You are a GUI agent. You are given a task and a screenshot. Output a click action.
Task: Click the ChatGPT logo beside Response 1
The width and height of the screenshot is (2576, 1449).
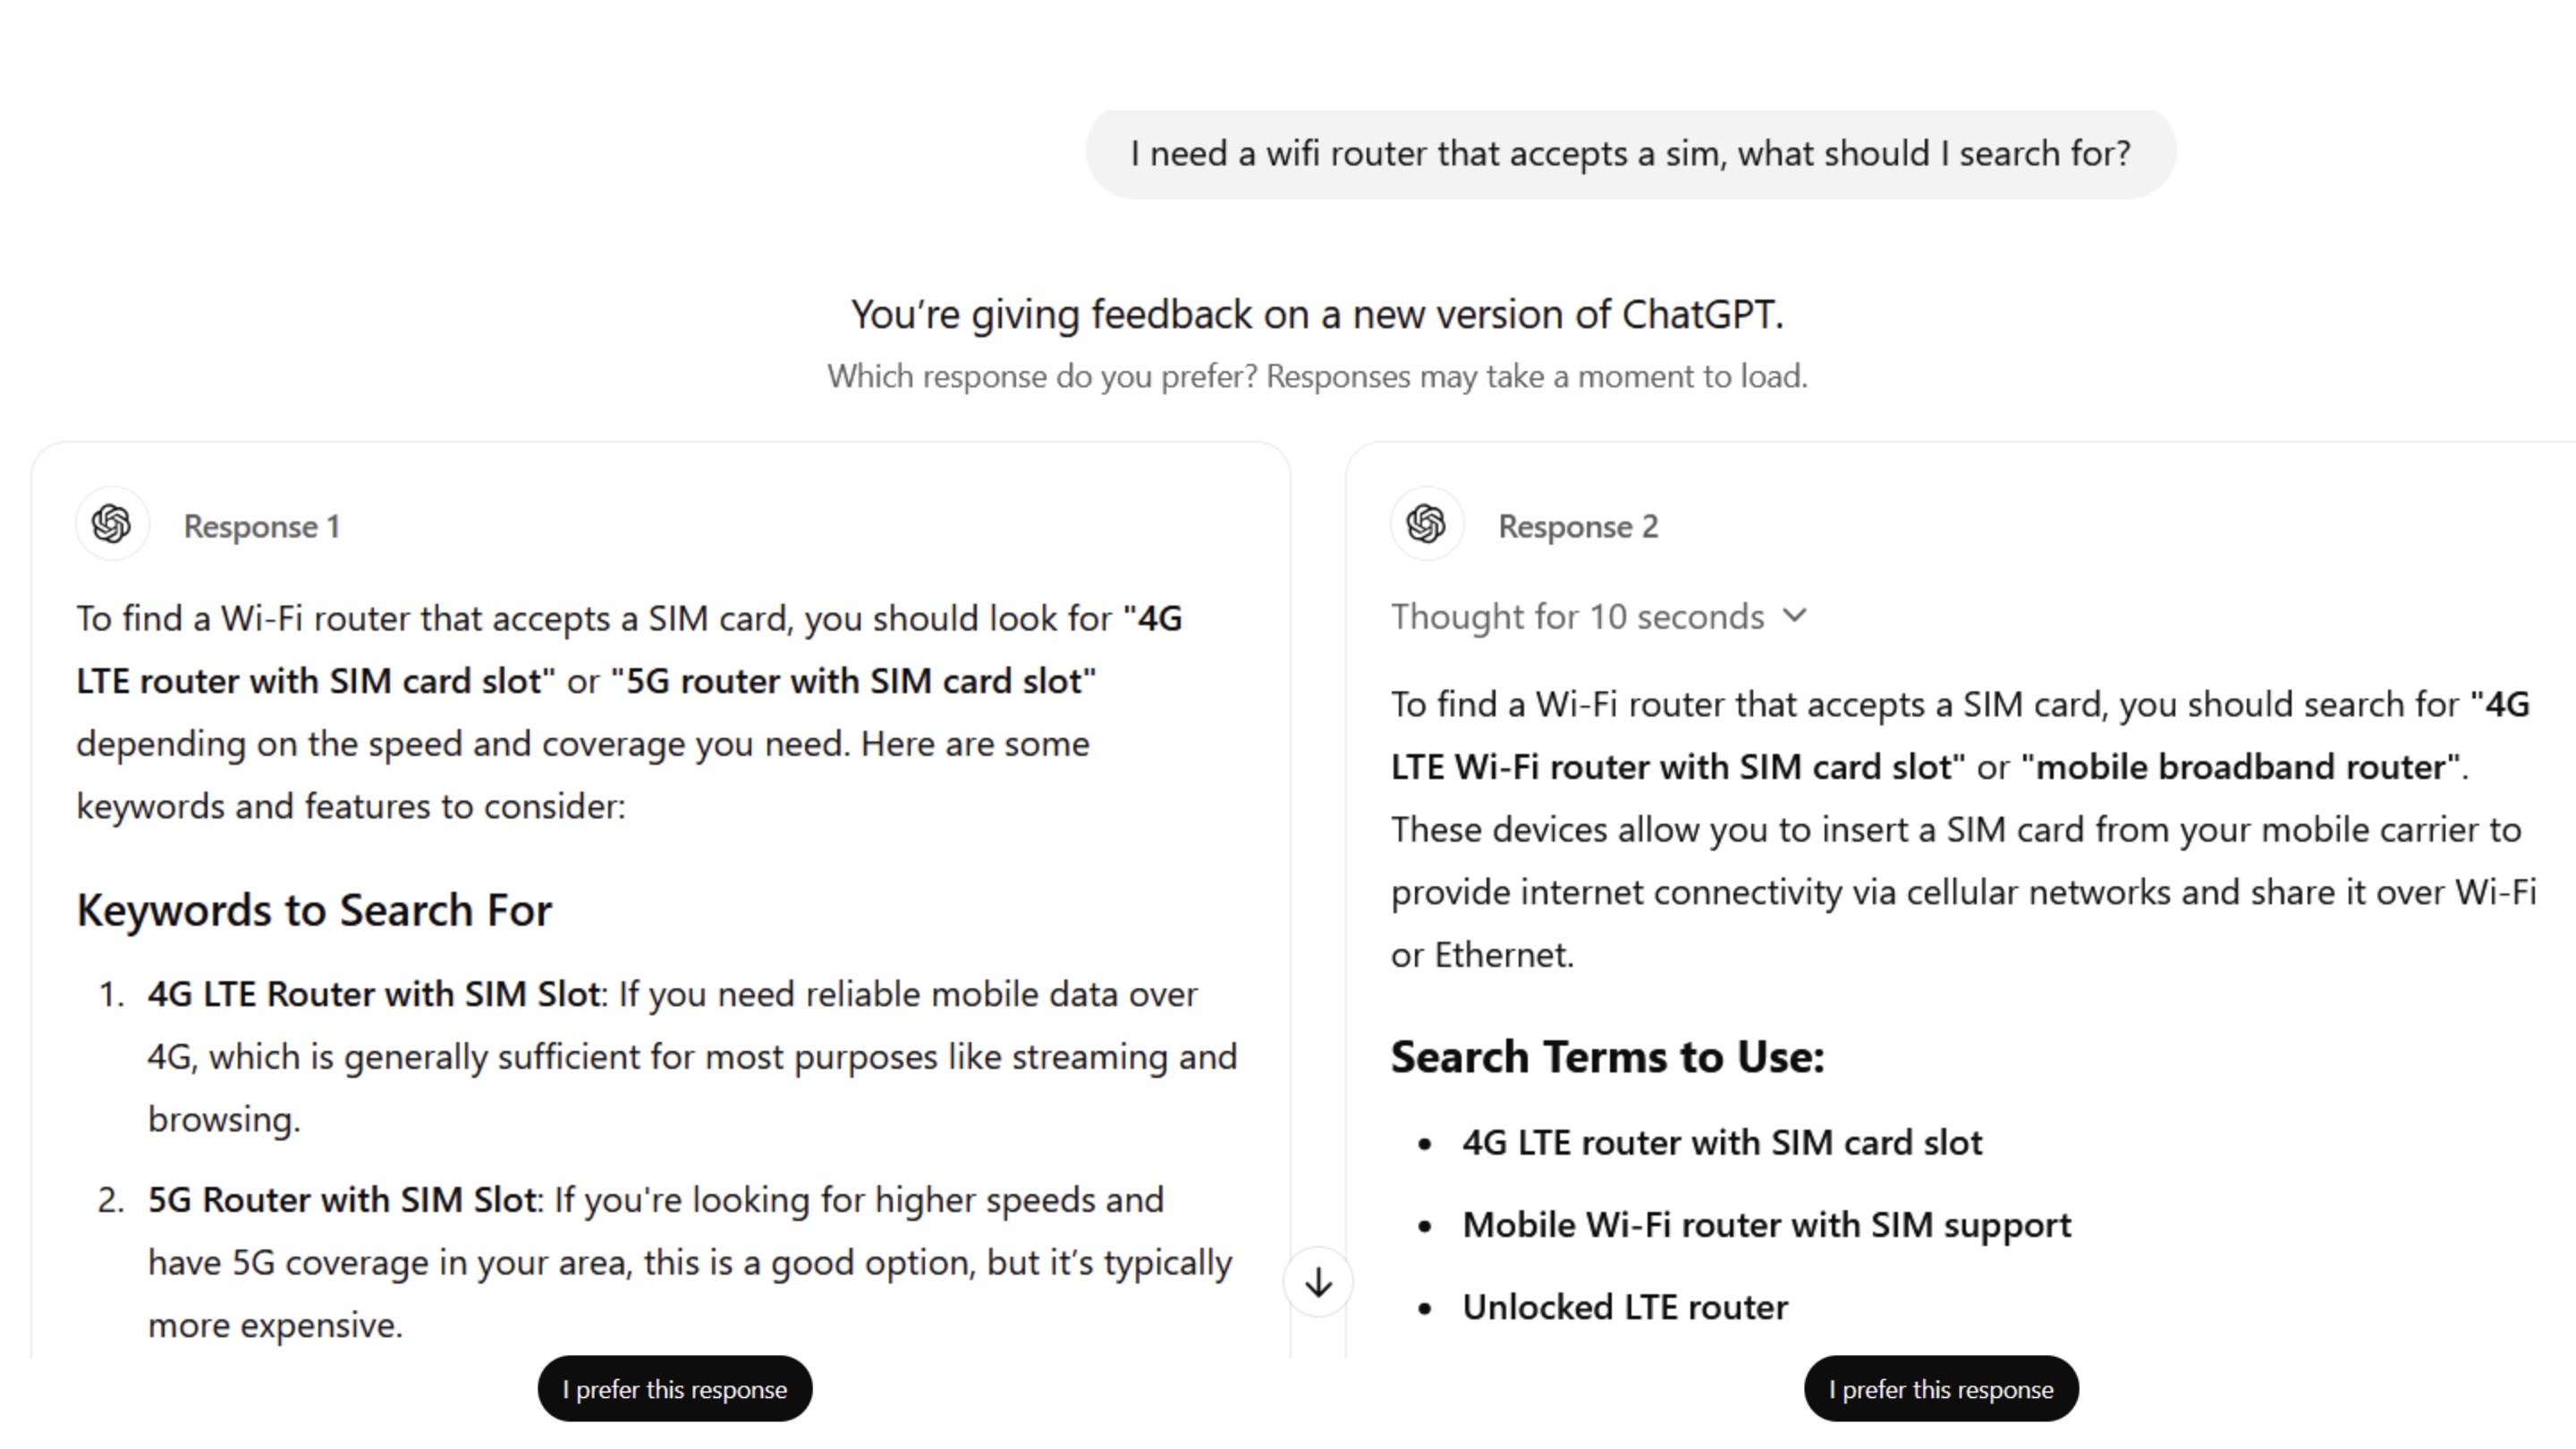112,524
